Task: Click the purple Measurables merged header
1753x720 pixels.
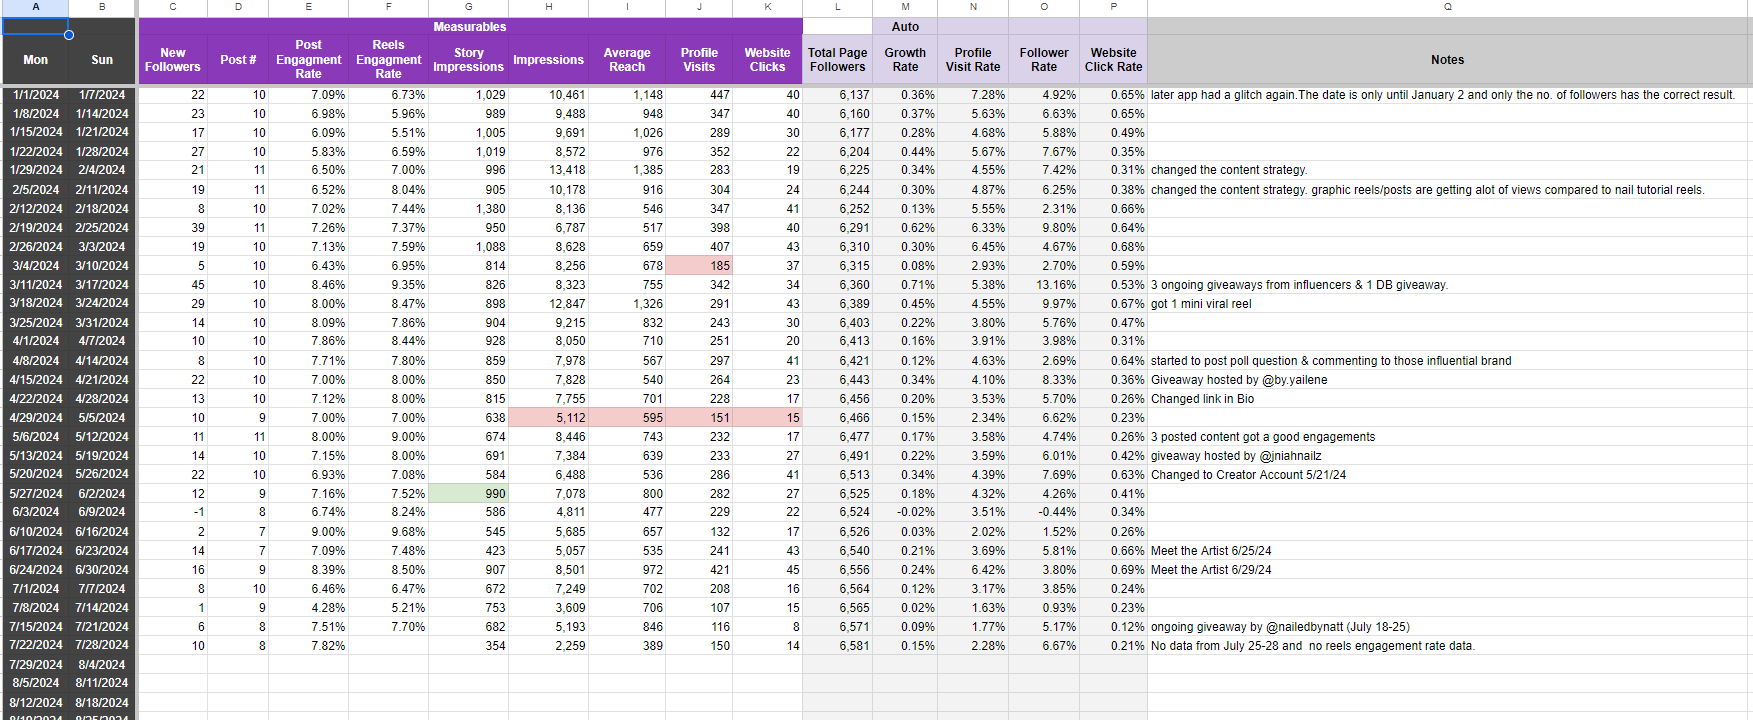Action: click(x=469, y=27)
